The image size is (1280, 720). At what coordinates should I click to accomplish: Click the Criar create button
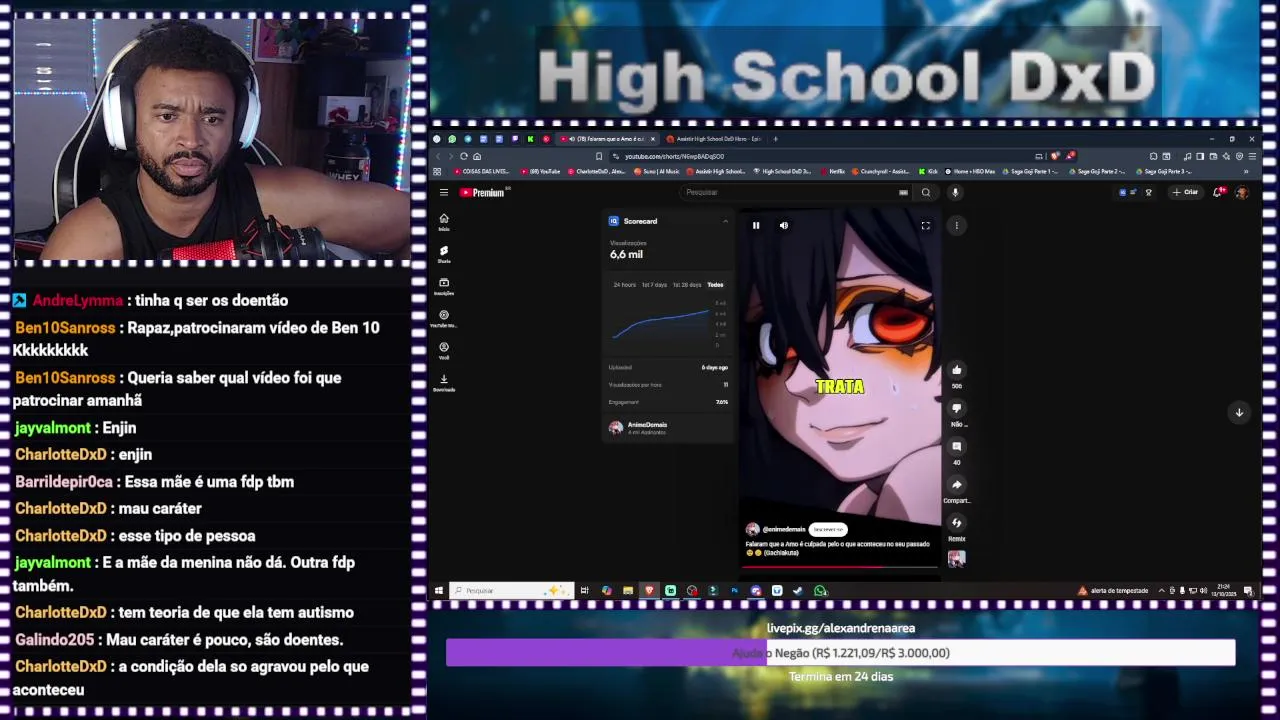point(1186,192)
